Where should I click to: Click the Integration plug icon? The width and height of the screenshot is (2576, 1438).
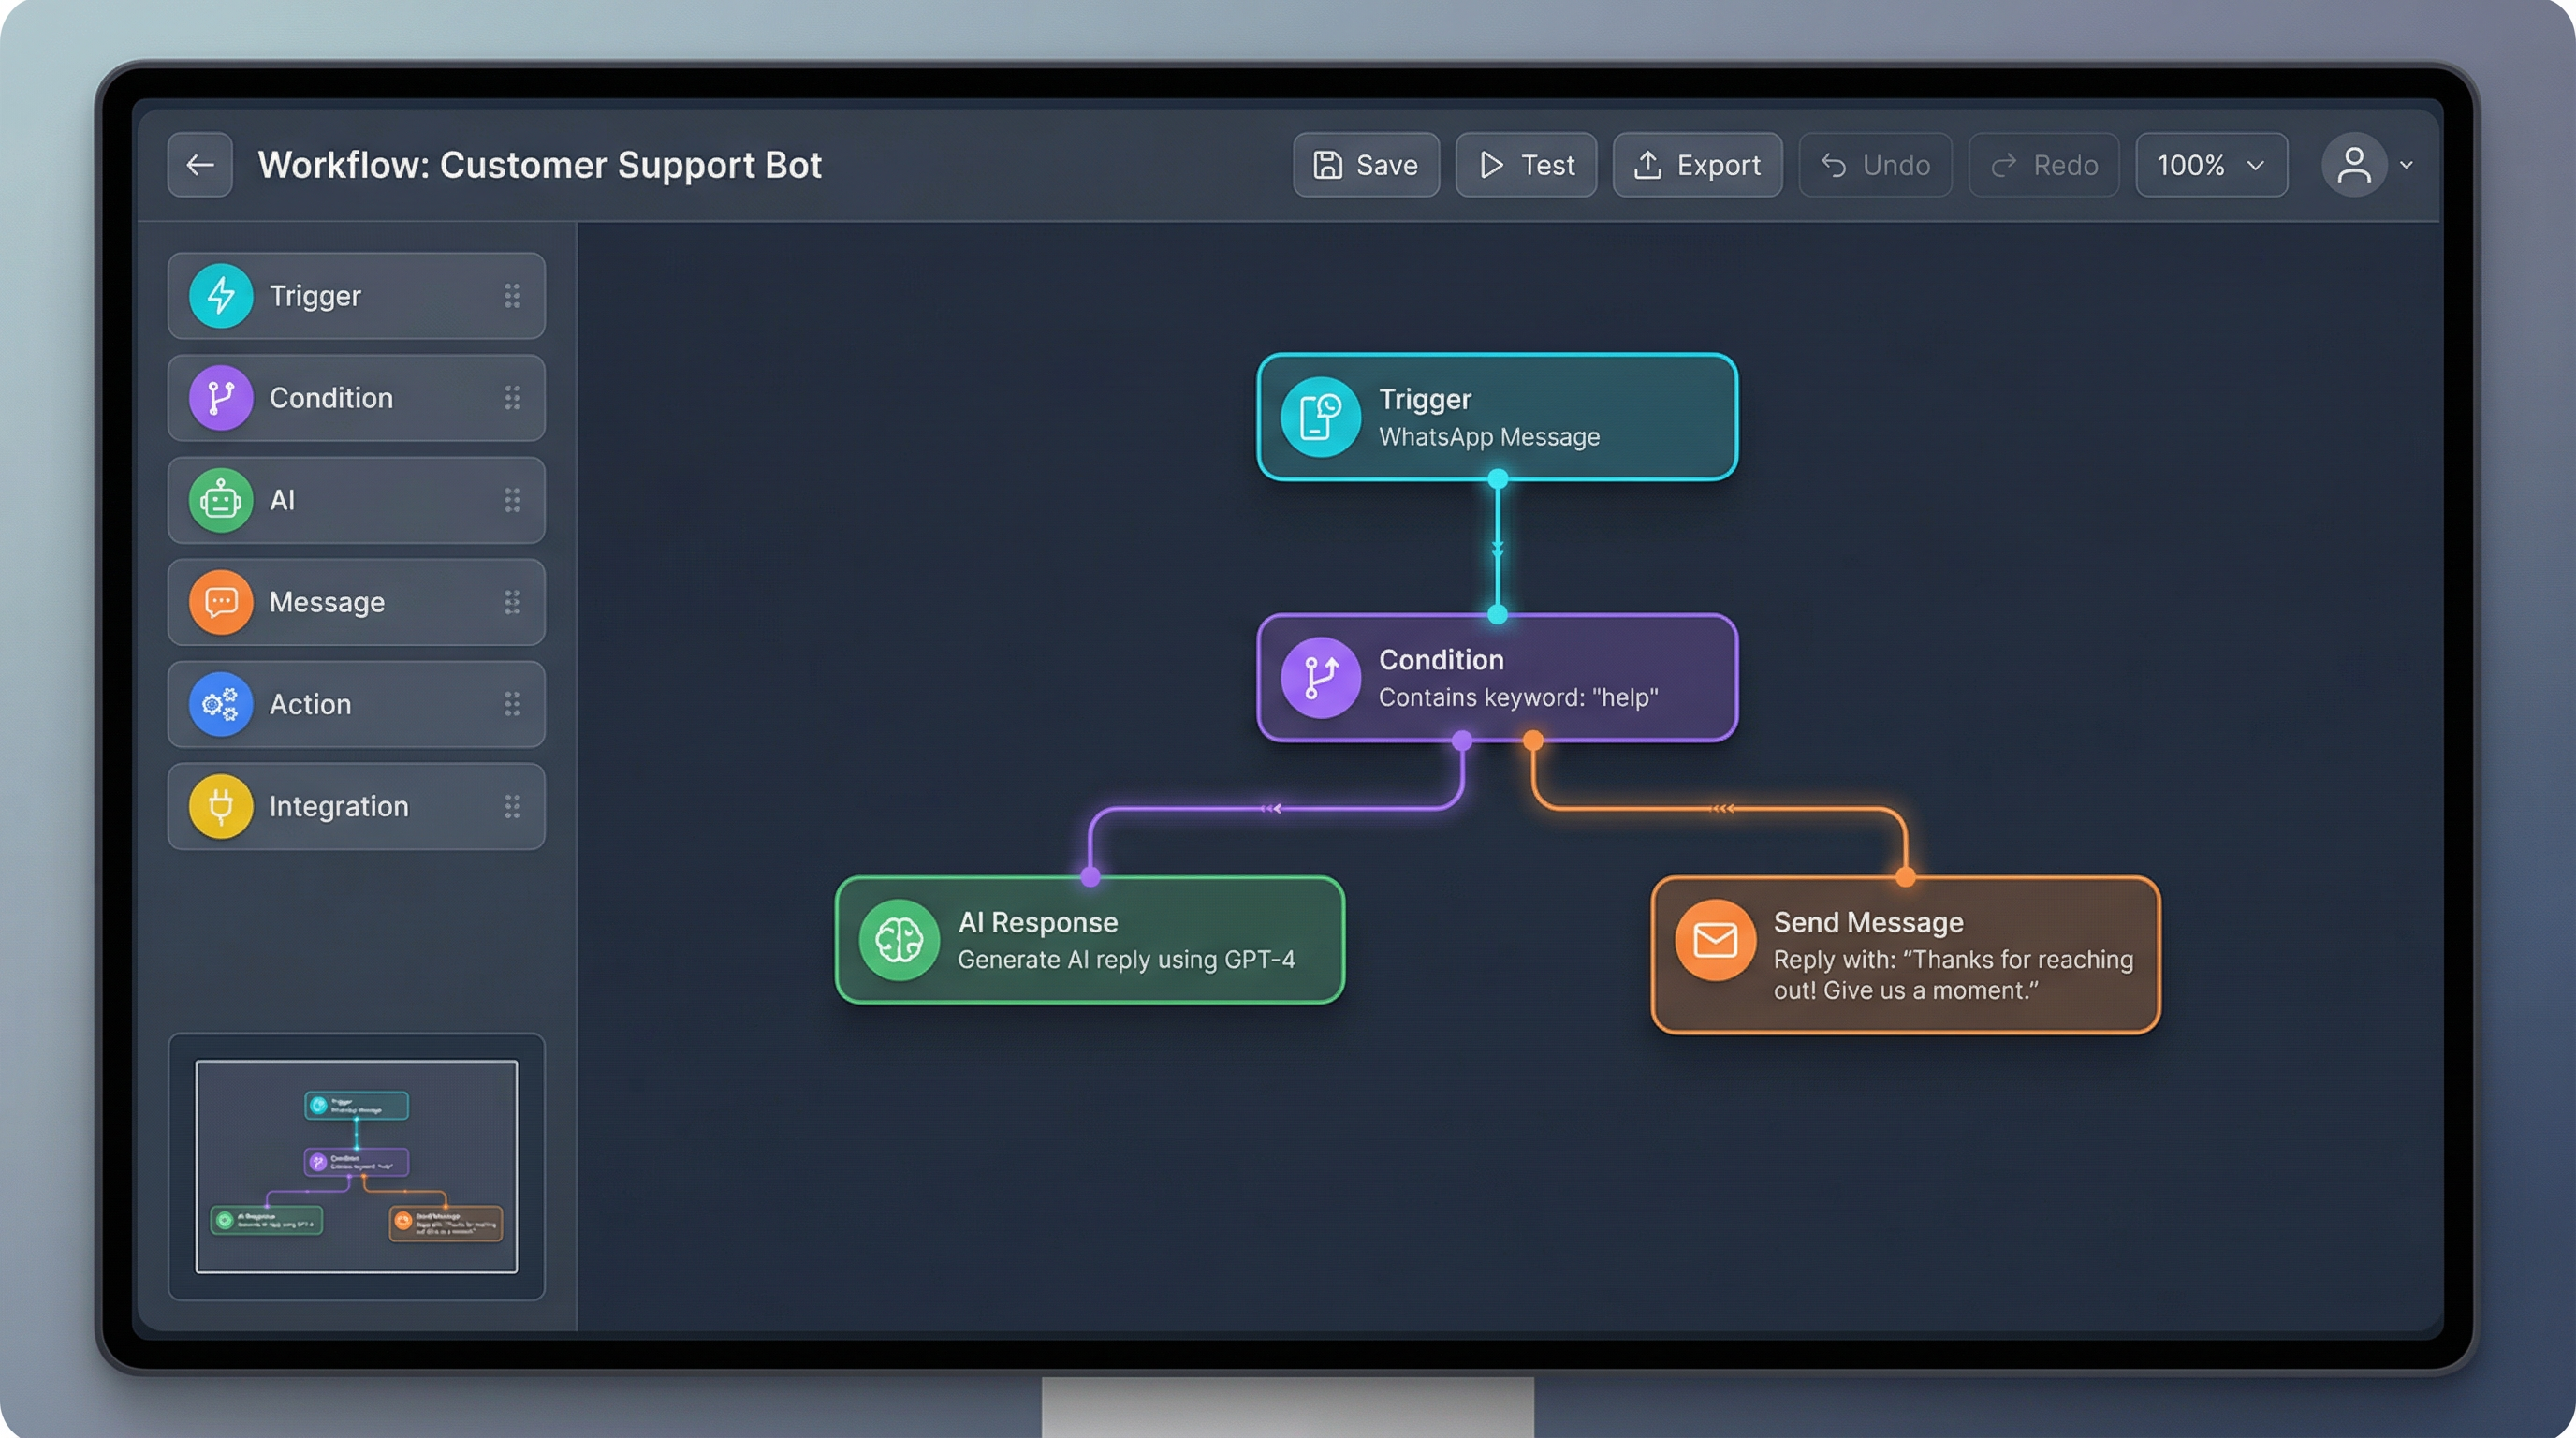221,806
